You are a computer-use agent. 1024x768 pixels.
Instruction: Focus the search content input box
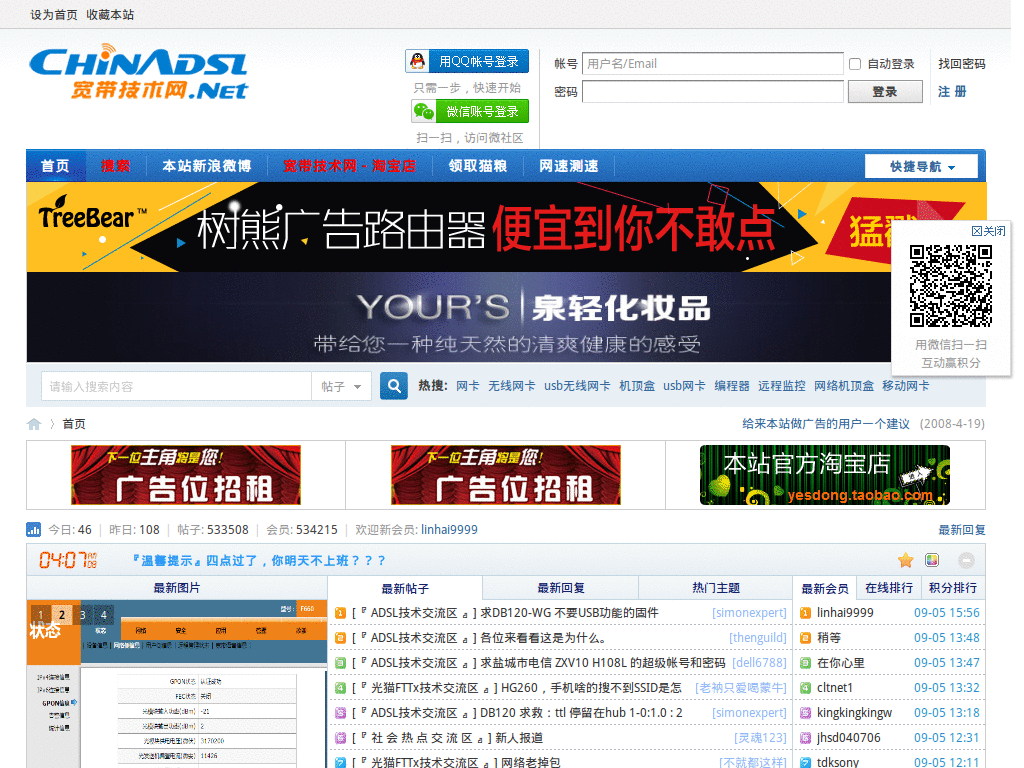[x=176, y=387]
